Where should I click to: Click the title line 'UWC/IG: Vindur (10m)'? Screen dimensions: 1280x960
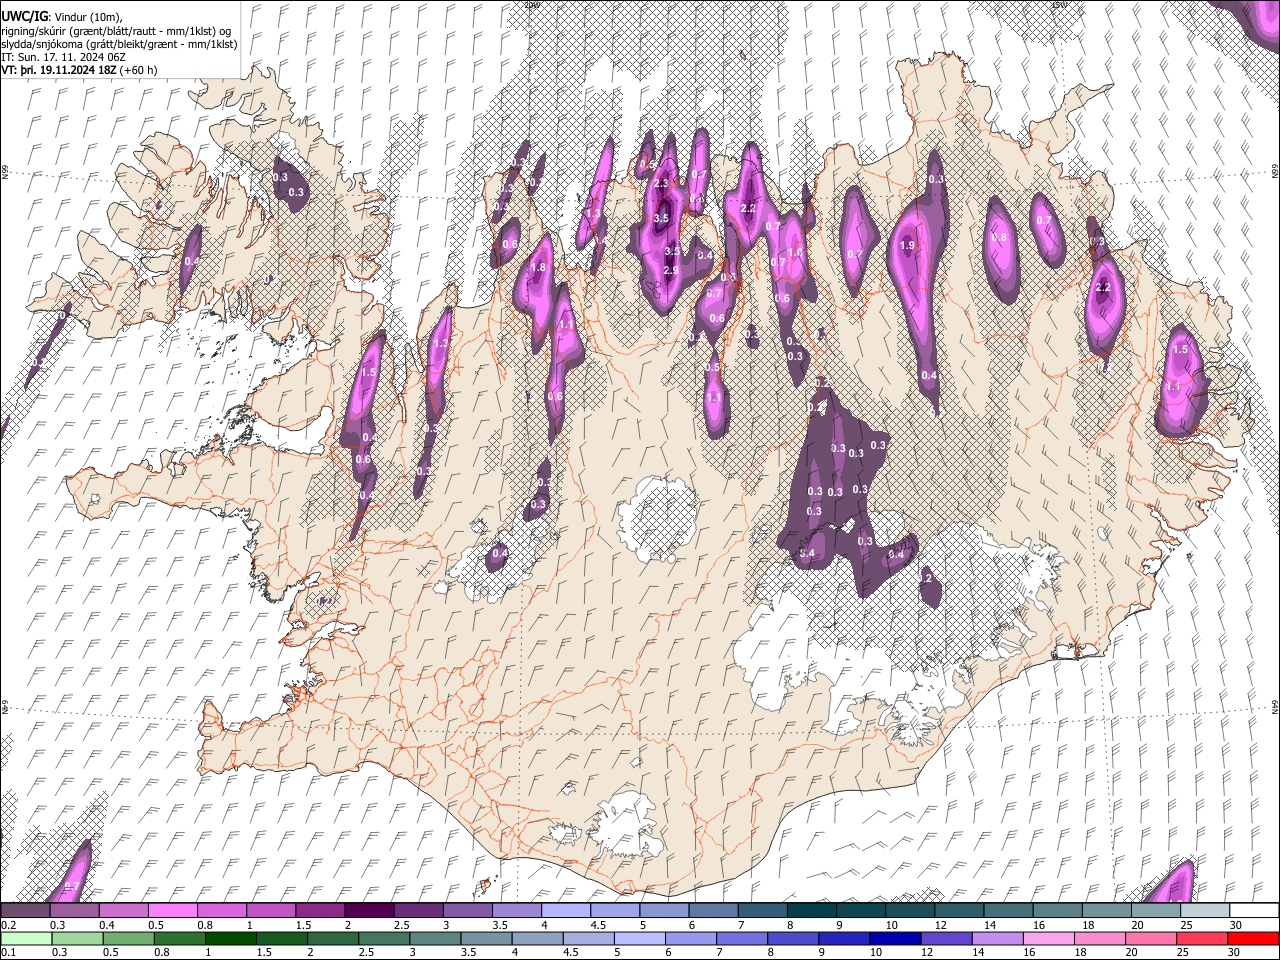(62, 17)
